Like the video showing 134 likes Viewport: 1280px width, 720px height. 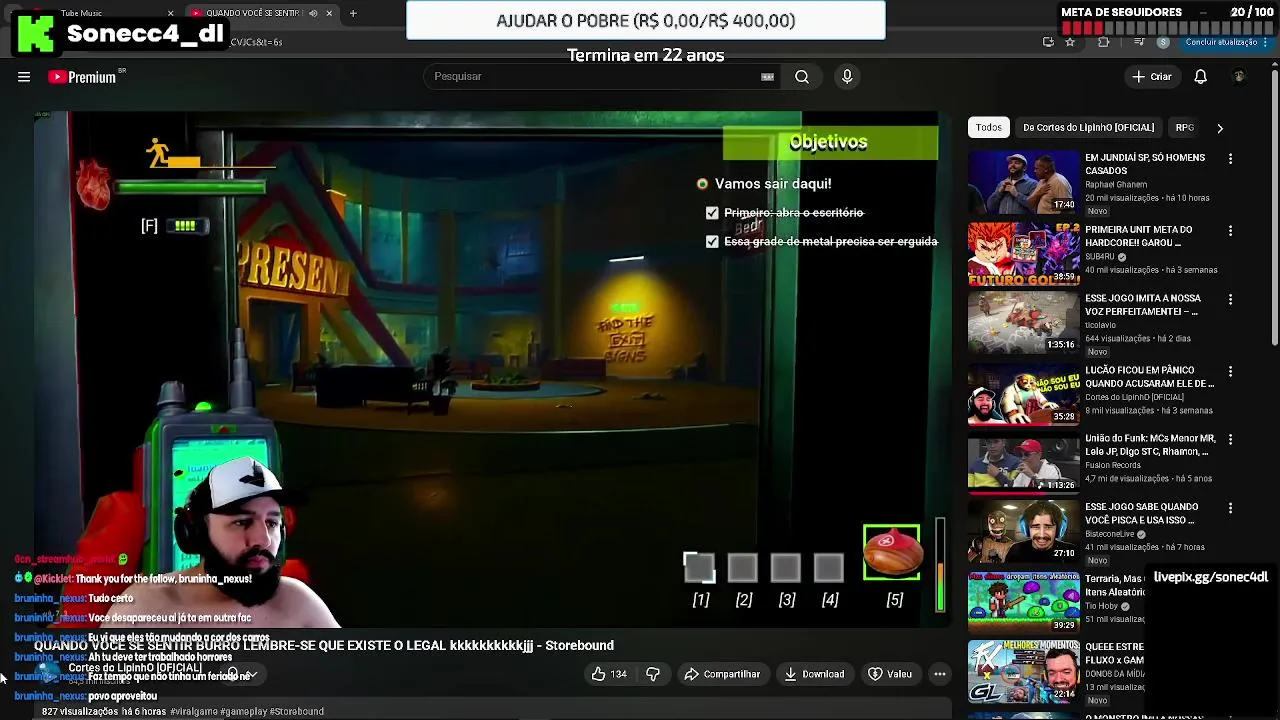pos(608,674)
